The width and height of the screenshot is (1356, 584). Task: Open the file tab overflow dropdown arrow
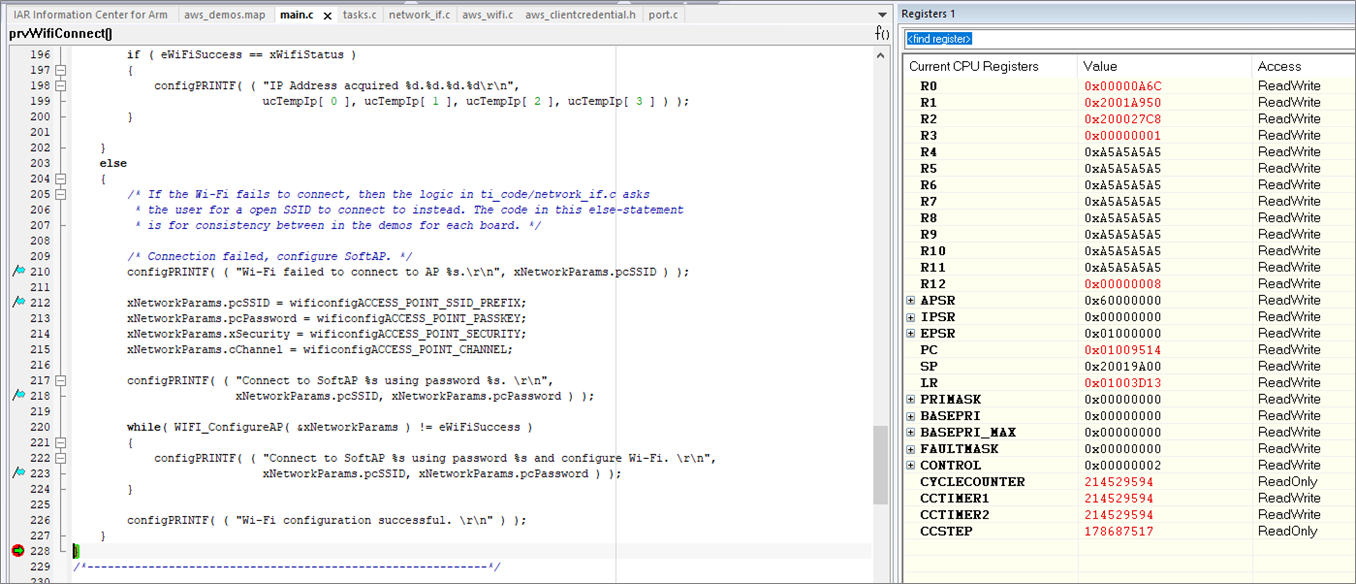click(x=881, y=15)
